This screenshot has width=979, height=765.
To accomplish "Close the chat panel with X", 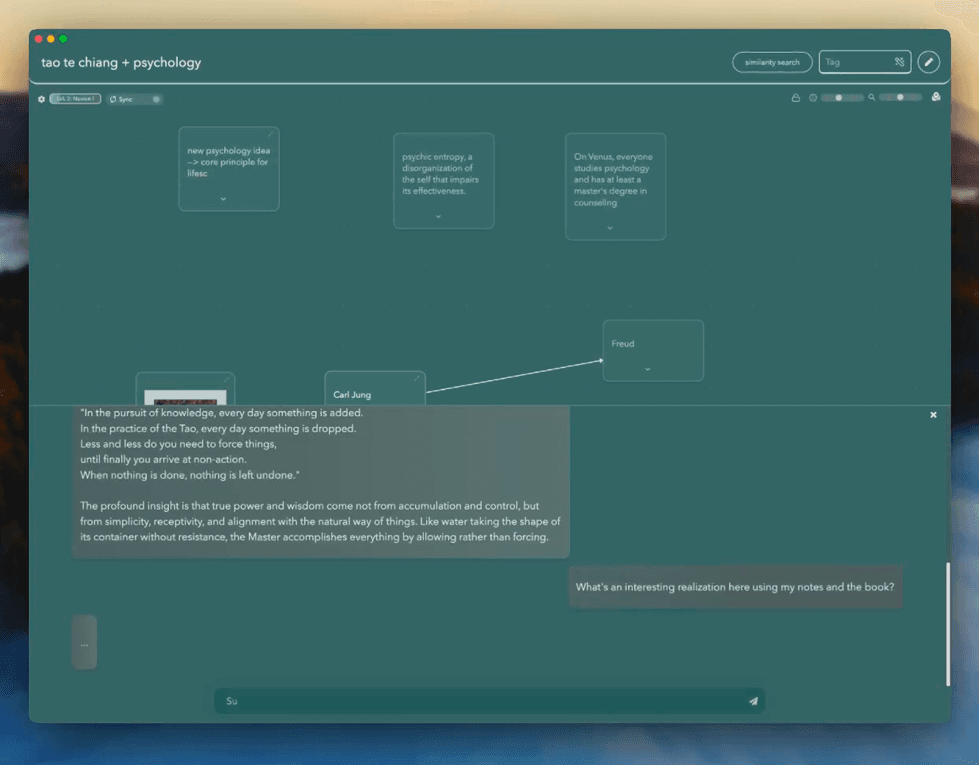I will (x=933, y=415).
